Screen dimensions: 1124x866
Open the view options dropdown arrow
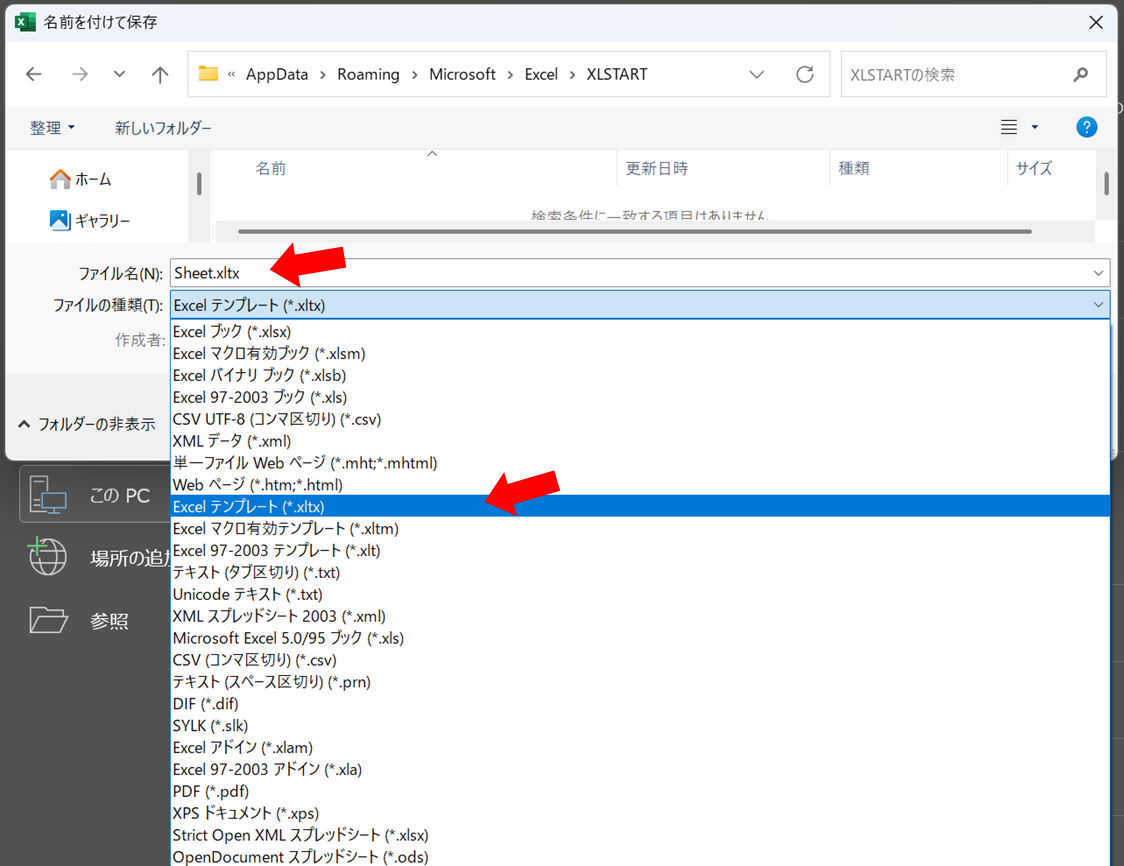[1034, 127]
